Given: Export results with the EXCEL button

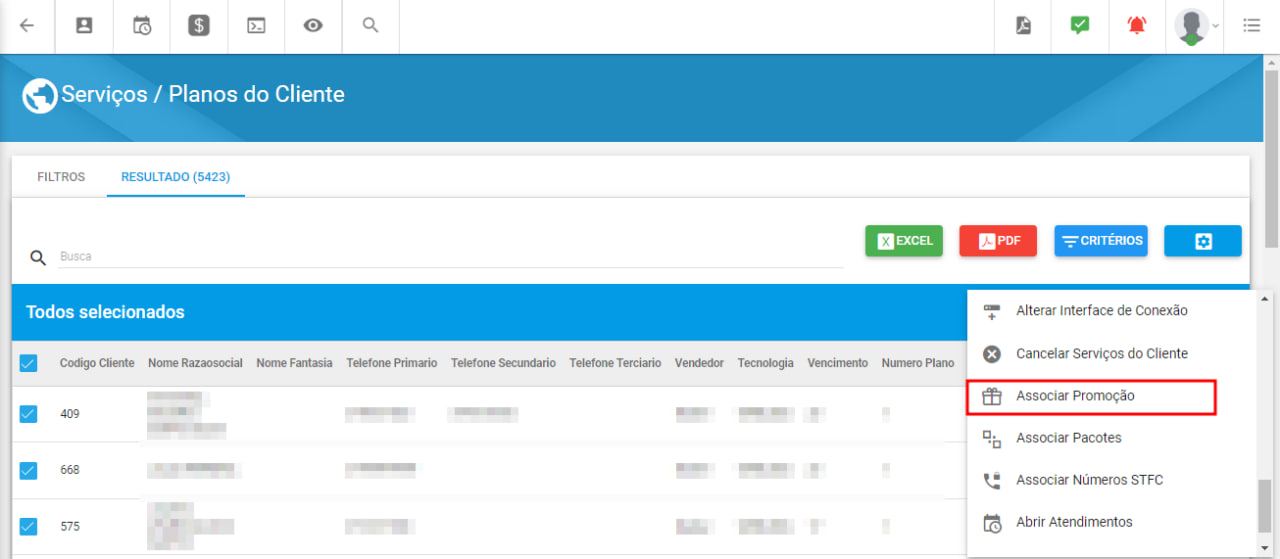Looking at the screenshot, I should (904, 241).
